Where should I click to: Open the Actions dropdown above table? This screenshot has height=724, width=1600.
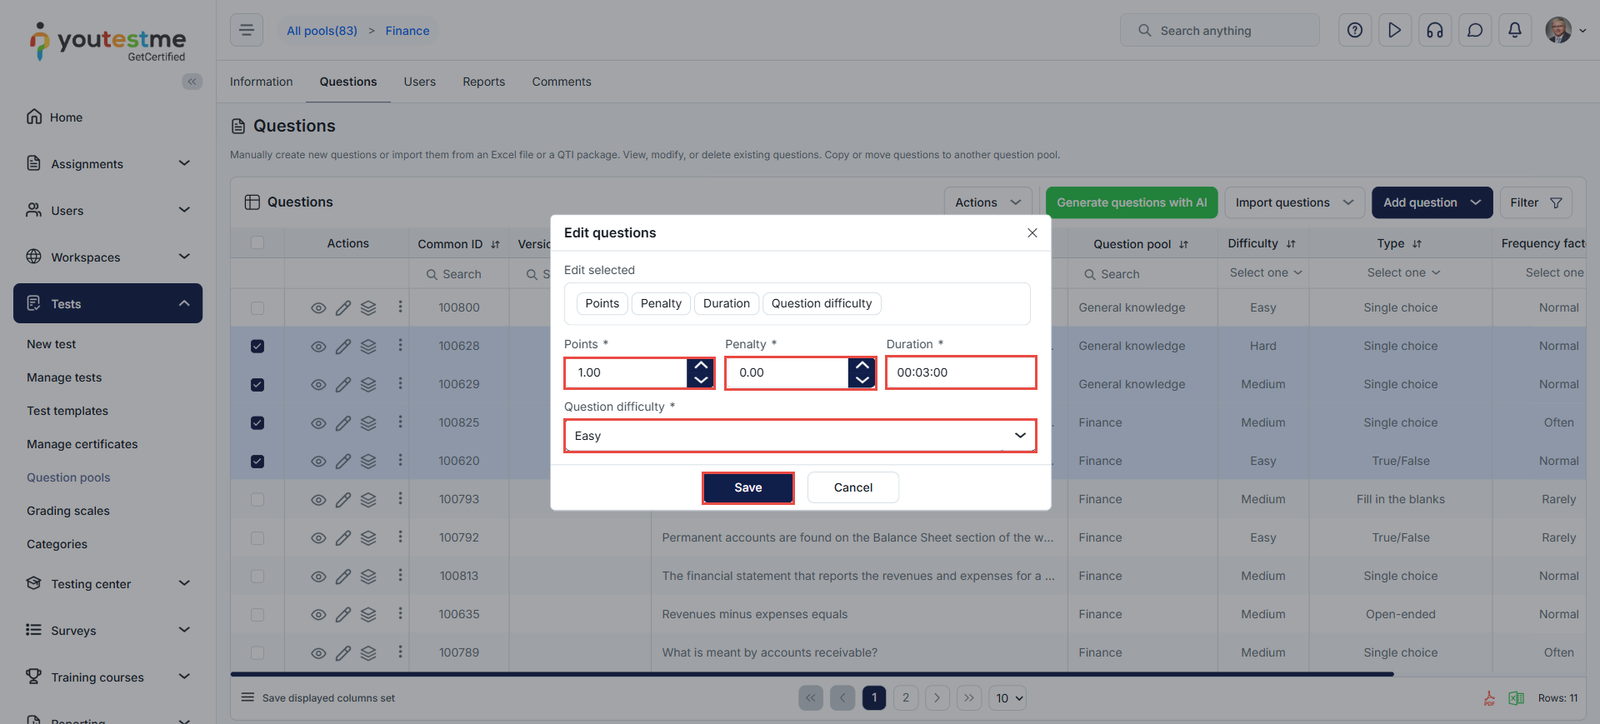pyautogui.click(x=988, y=202)
